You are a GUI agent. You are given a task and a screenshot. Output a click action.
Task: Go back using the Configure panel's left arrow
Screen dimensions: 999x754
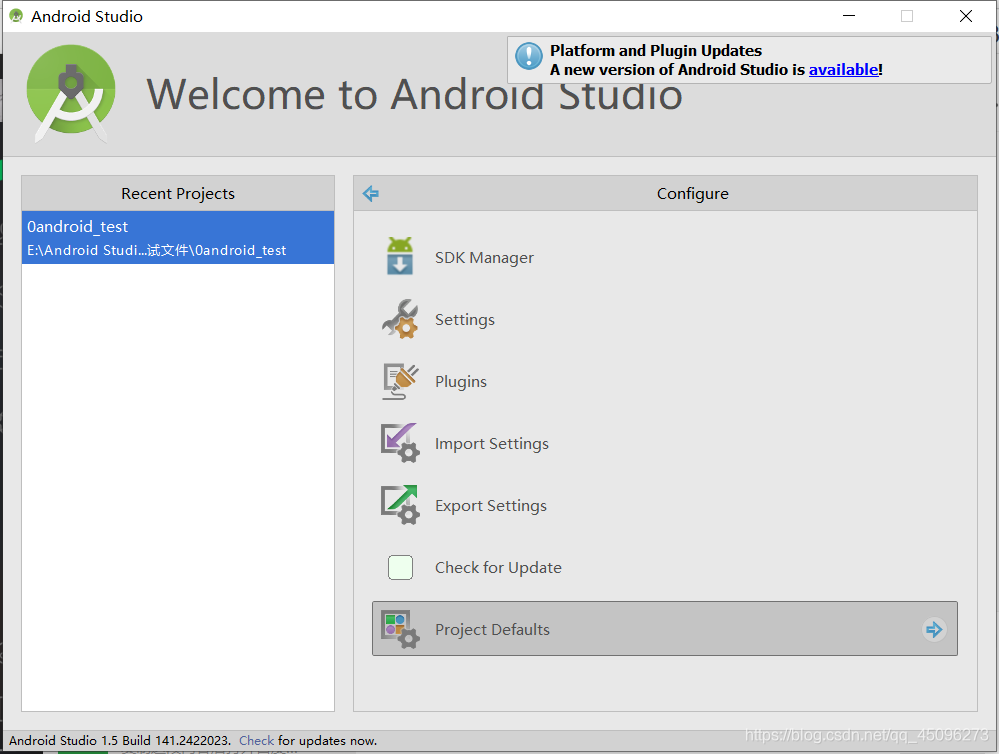371,193
